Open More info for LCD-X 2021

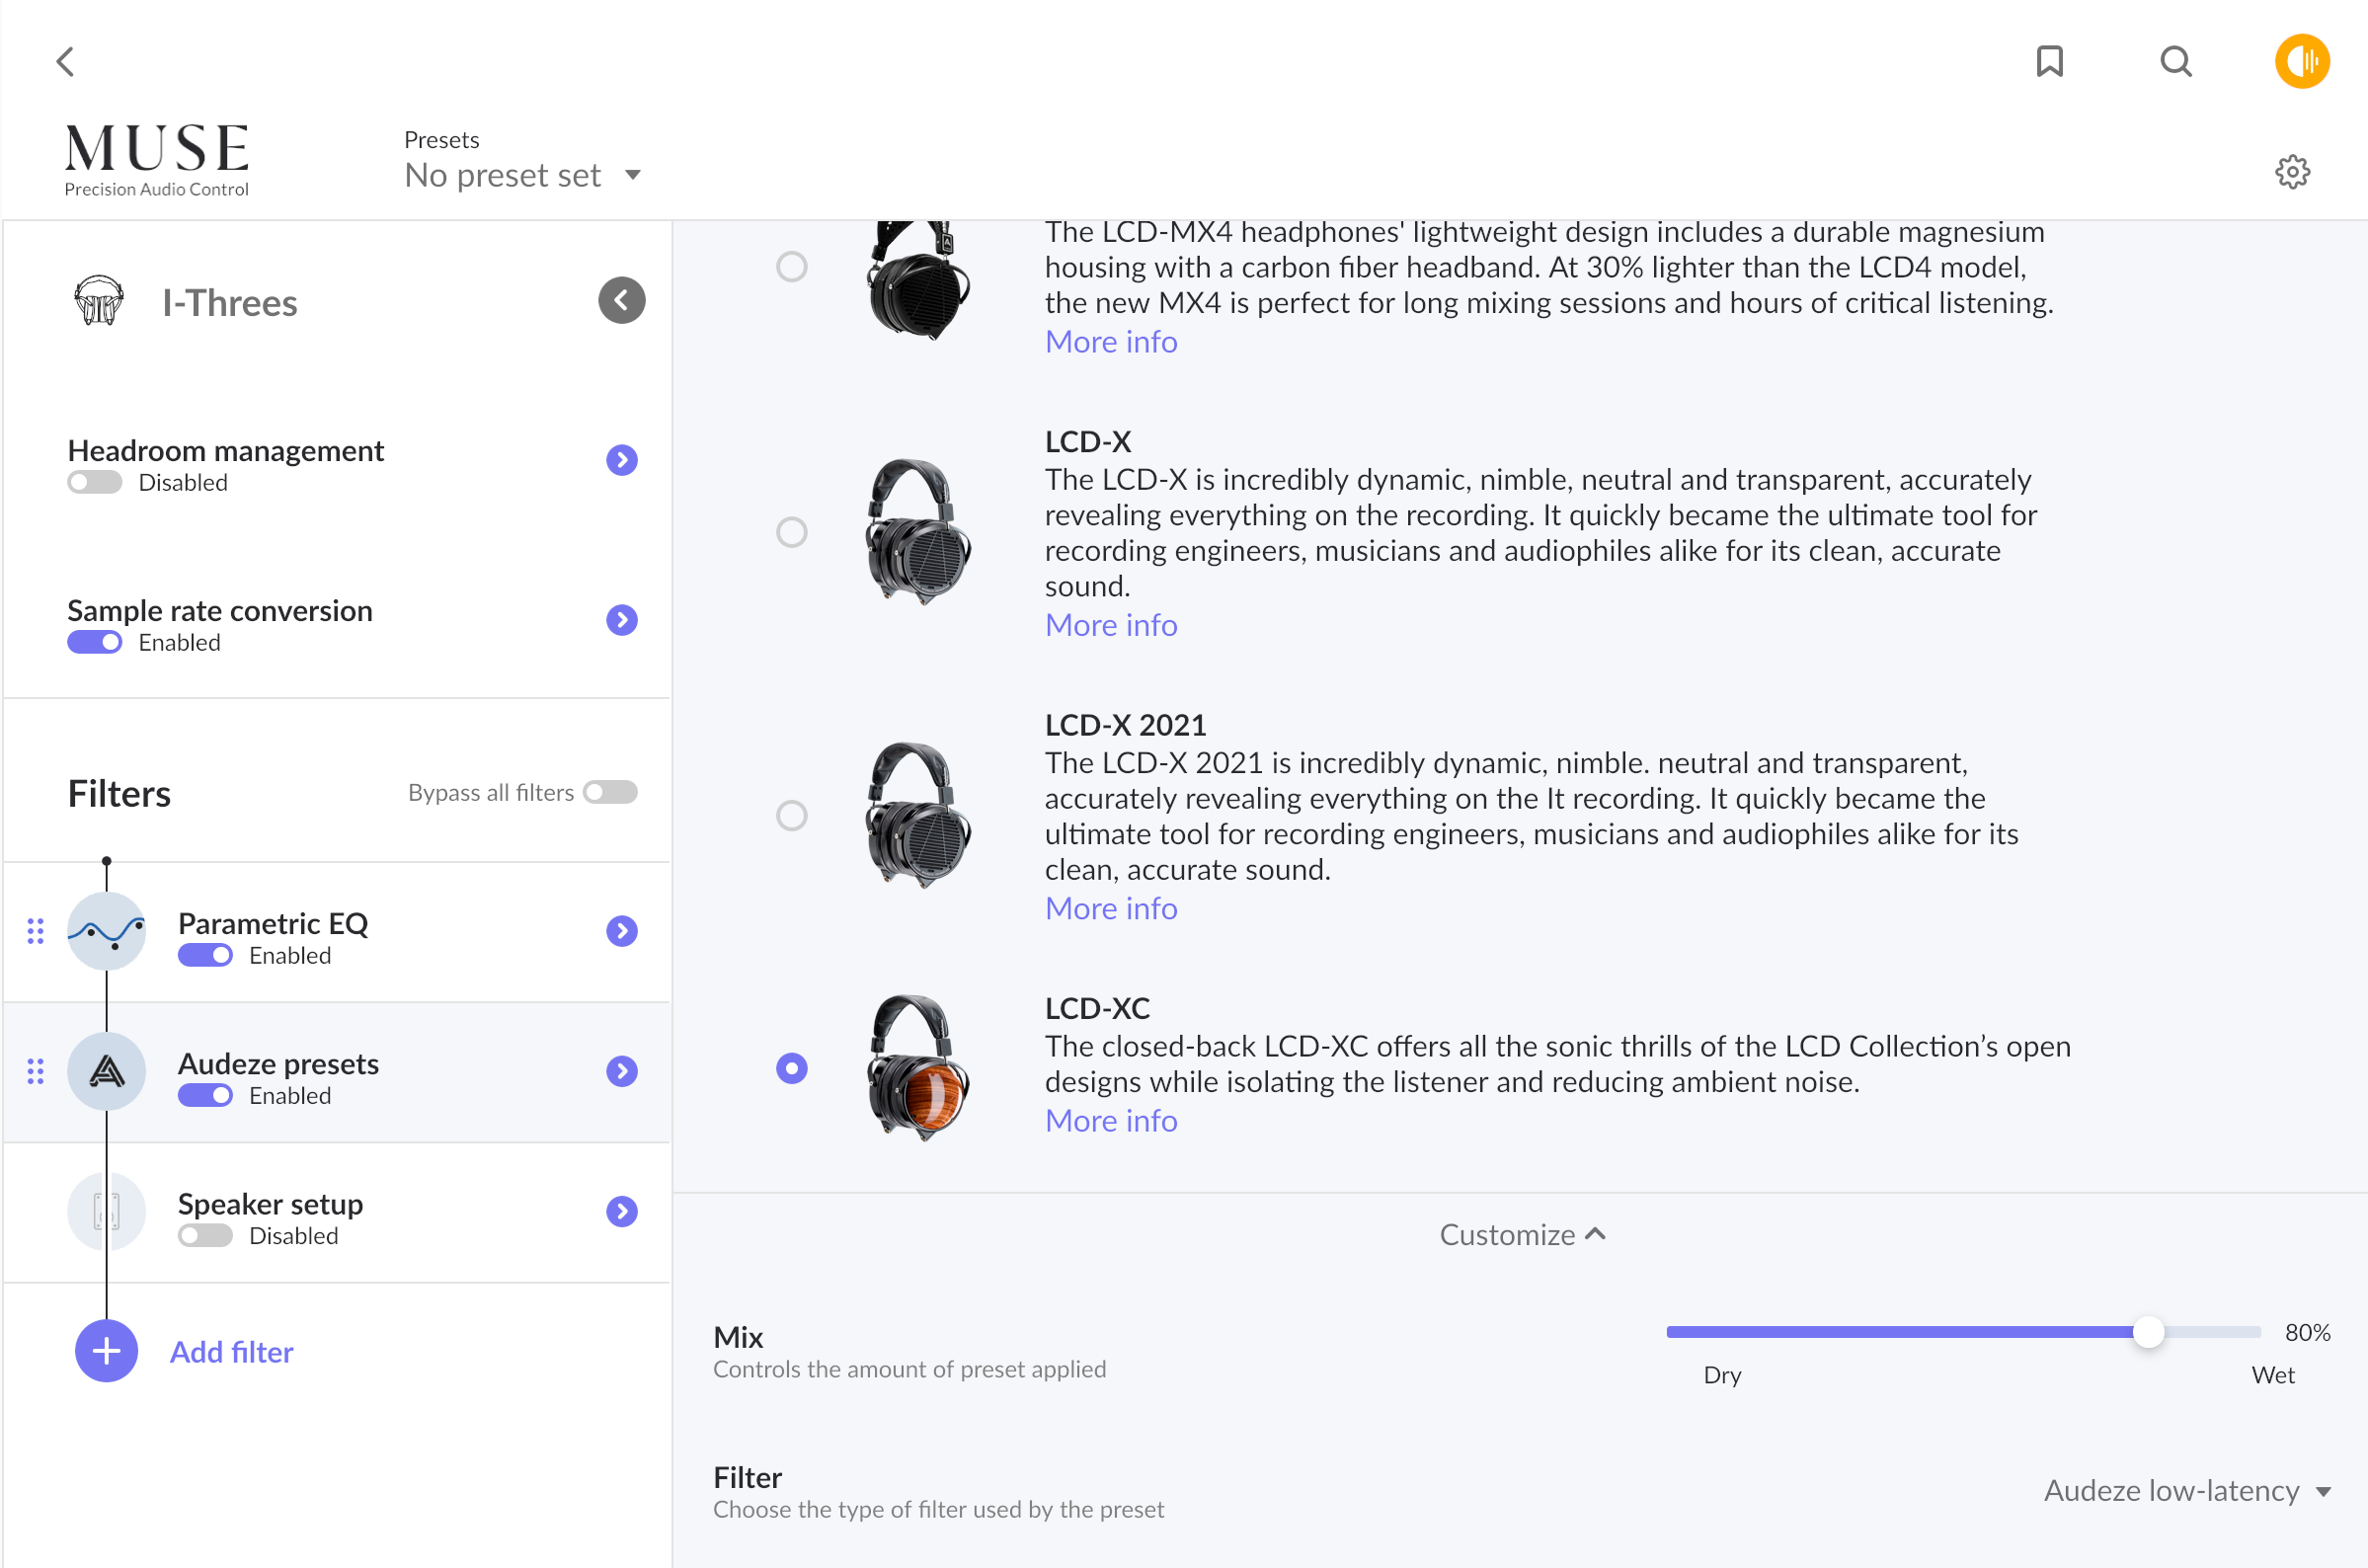click(x=1111, y=908)
